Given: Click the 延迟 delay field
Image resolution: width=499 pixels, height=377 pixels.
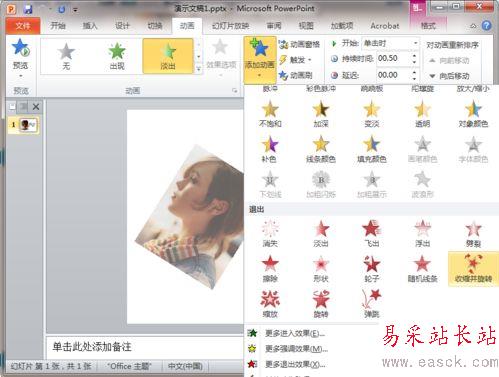Looking at the screenshot, I should click(x=393, y=75).
